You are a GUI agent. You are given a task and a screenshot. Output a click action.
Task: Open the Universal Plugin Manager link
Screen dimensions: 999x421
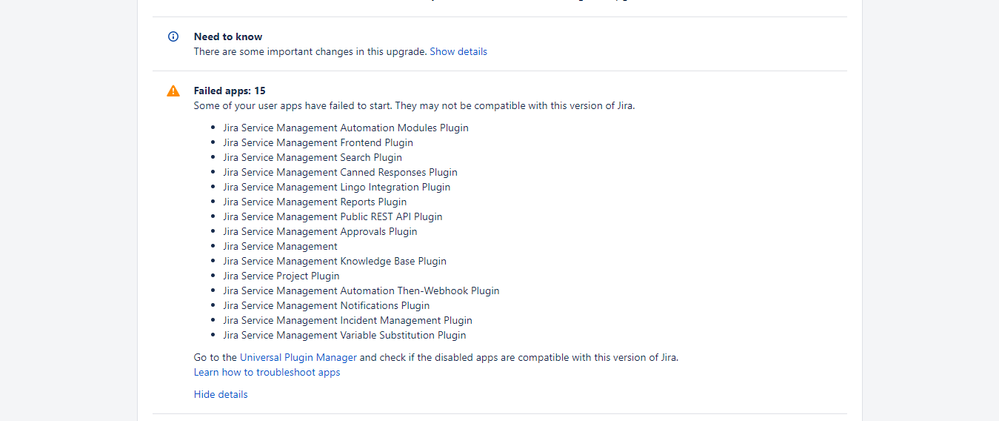pyautogui.click(x=298, y=357)
